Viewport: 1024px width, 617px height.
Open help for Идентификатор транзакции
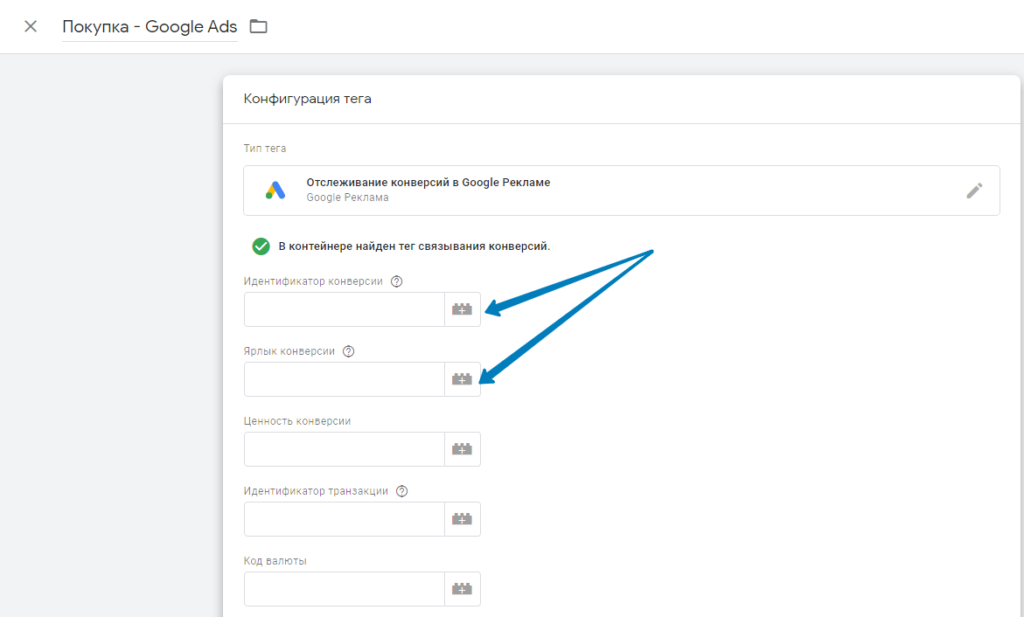pyautogui.click(x=402, y=491)
